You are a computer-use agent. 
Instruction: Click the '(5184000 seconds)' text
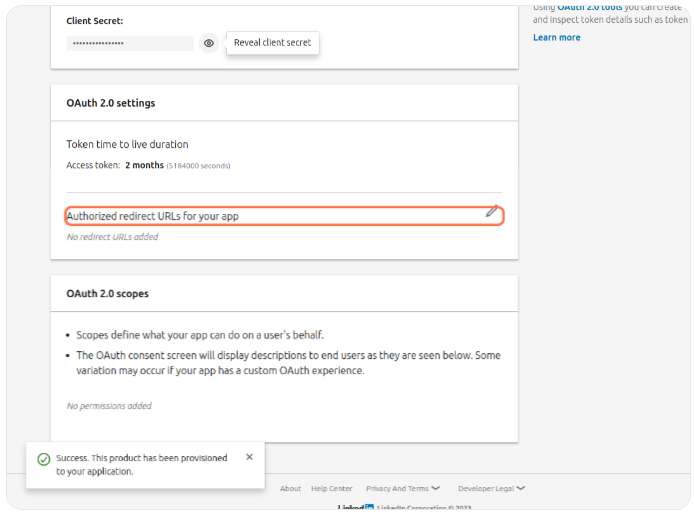tap(198, 166)
